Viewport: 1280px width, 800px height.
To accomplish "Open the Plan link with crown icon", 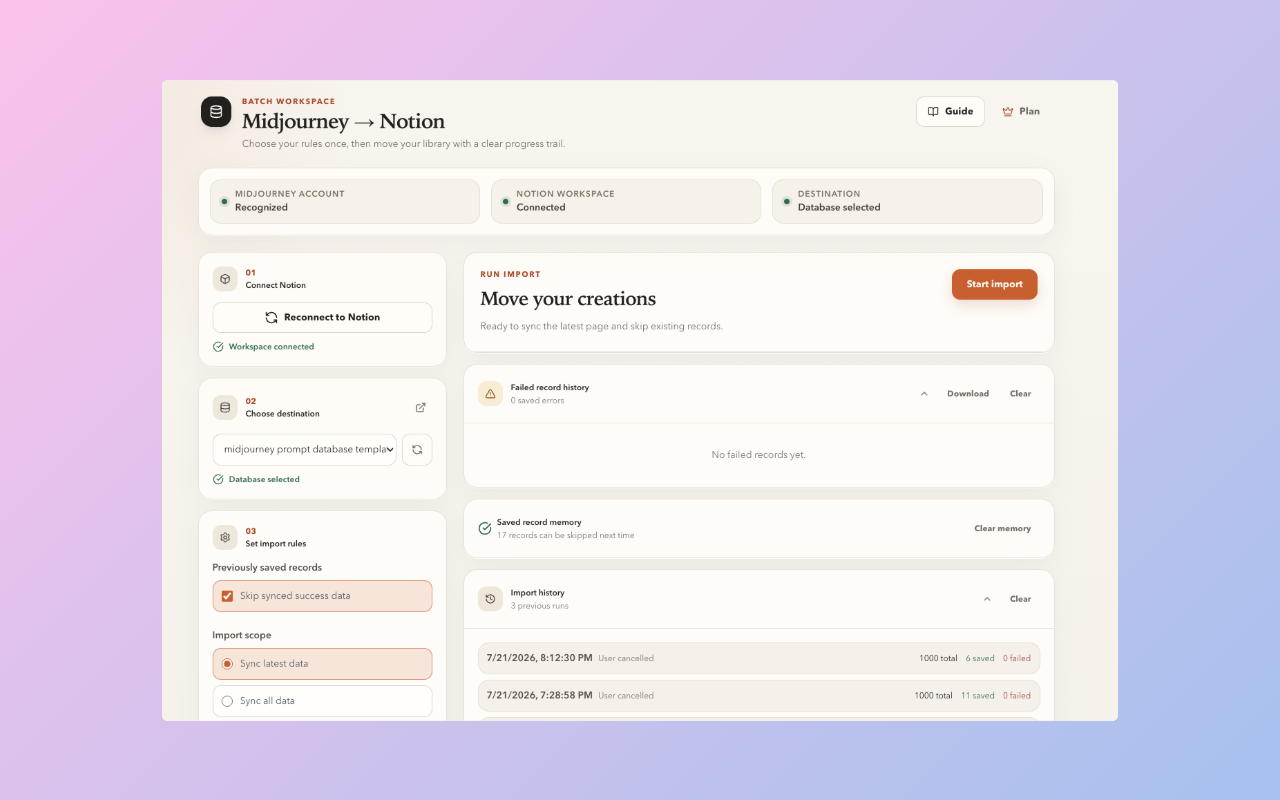I will pos(1021,111).
